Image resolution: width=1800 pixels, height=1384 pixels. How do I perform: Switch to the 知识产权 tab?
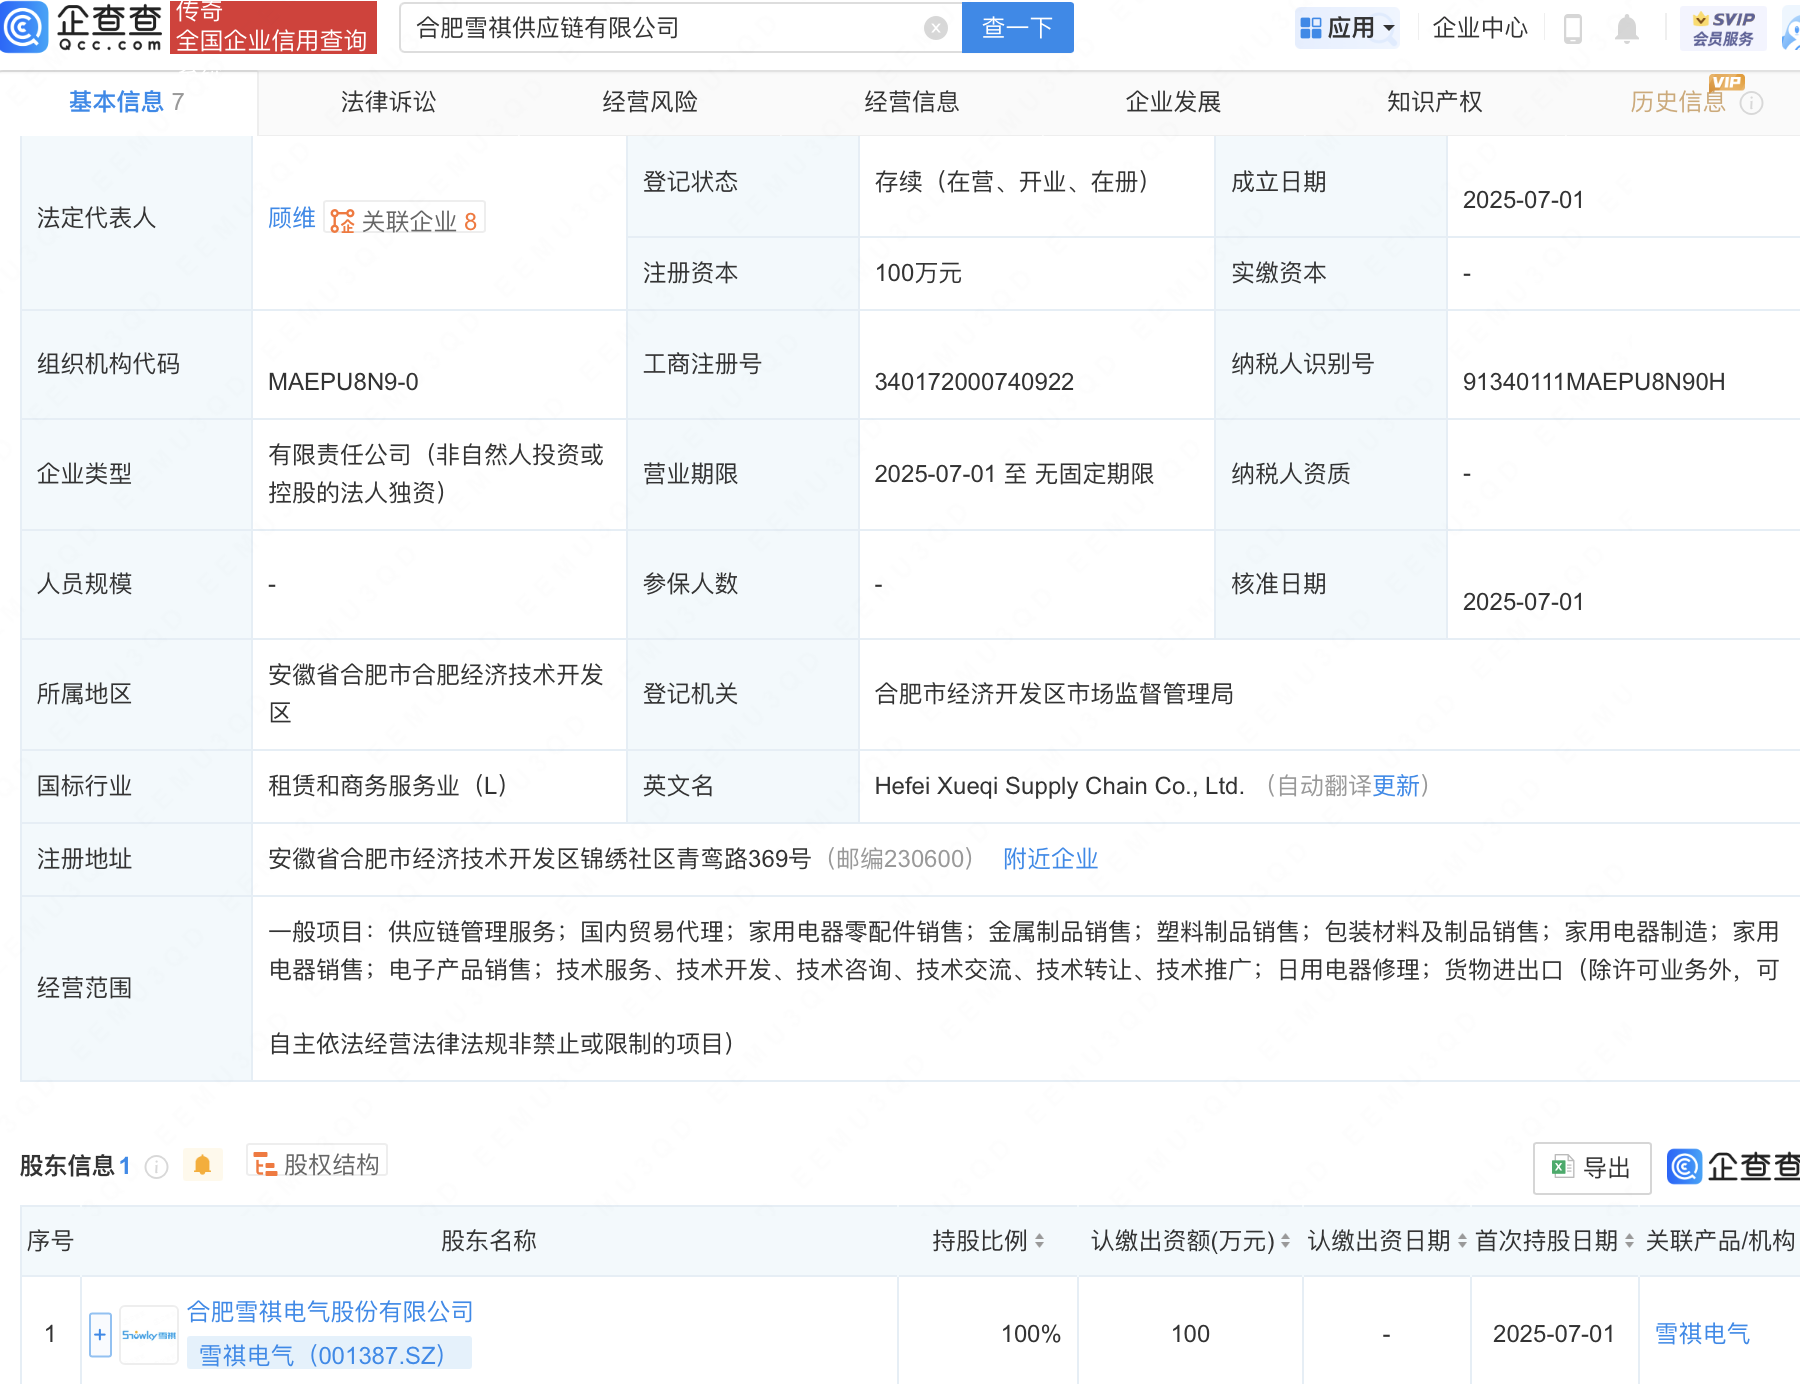coord(1434,101)
